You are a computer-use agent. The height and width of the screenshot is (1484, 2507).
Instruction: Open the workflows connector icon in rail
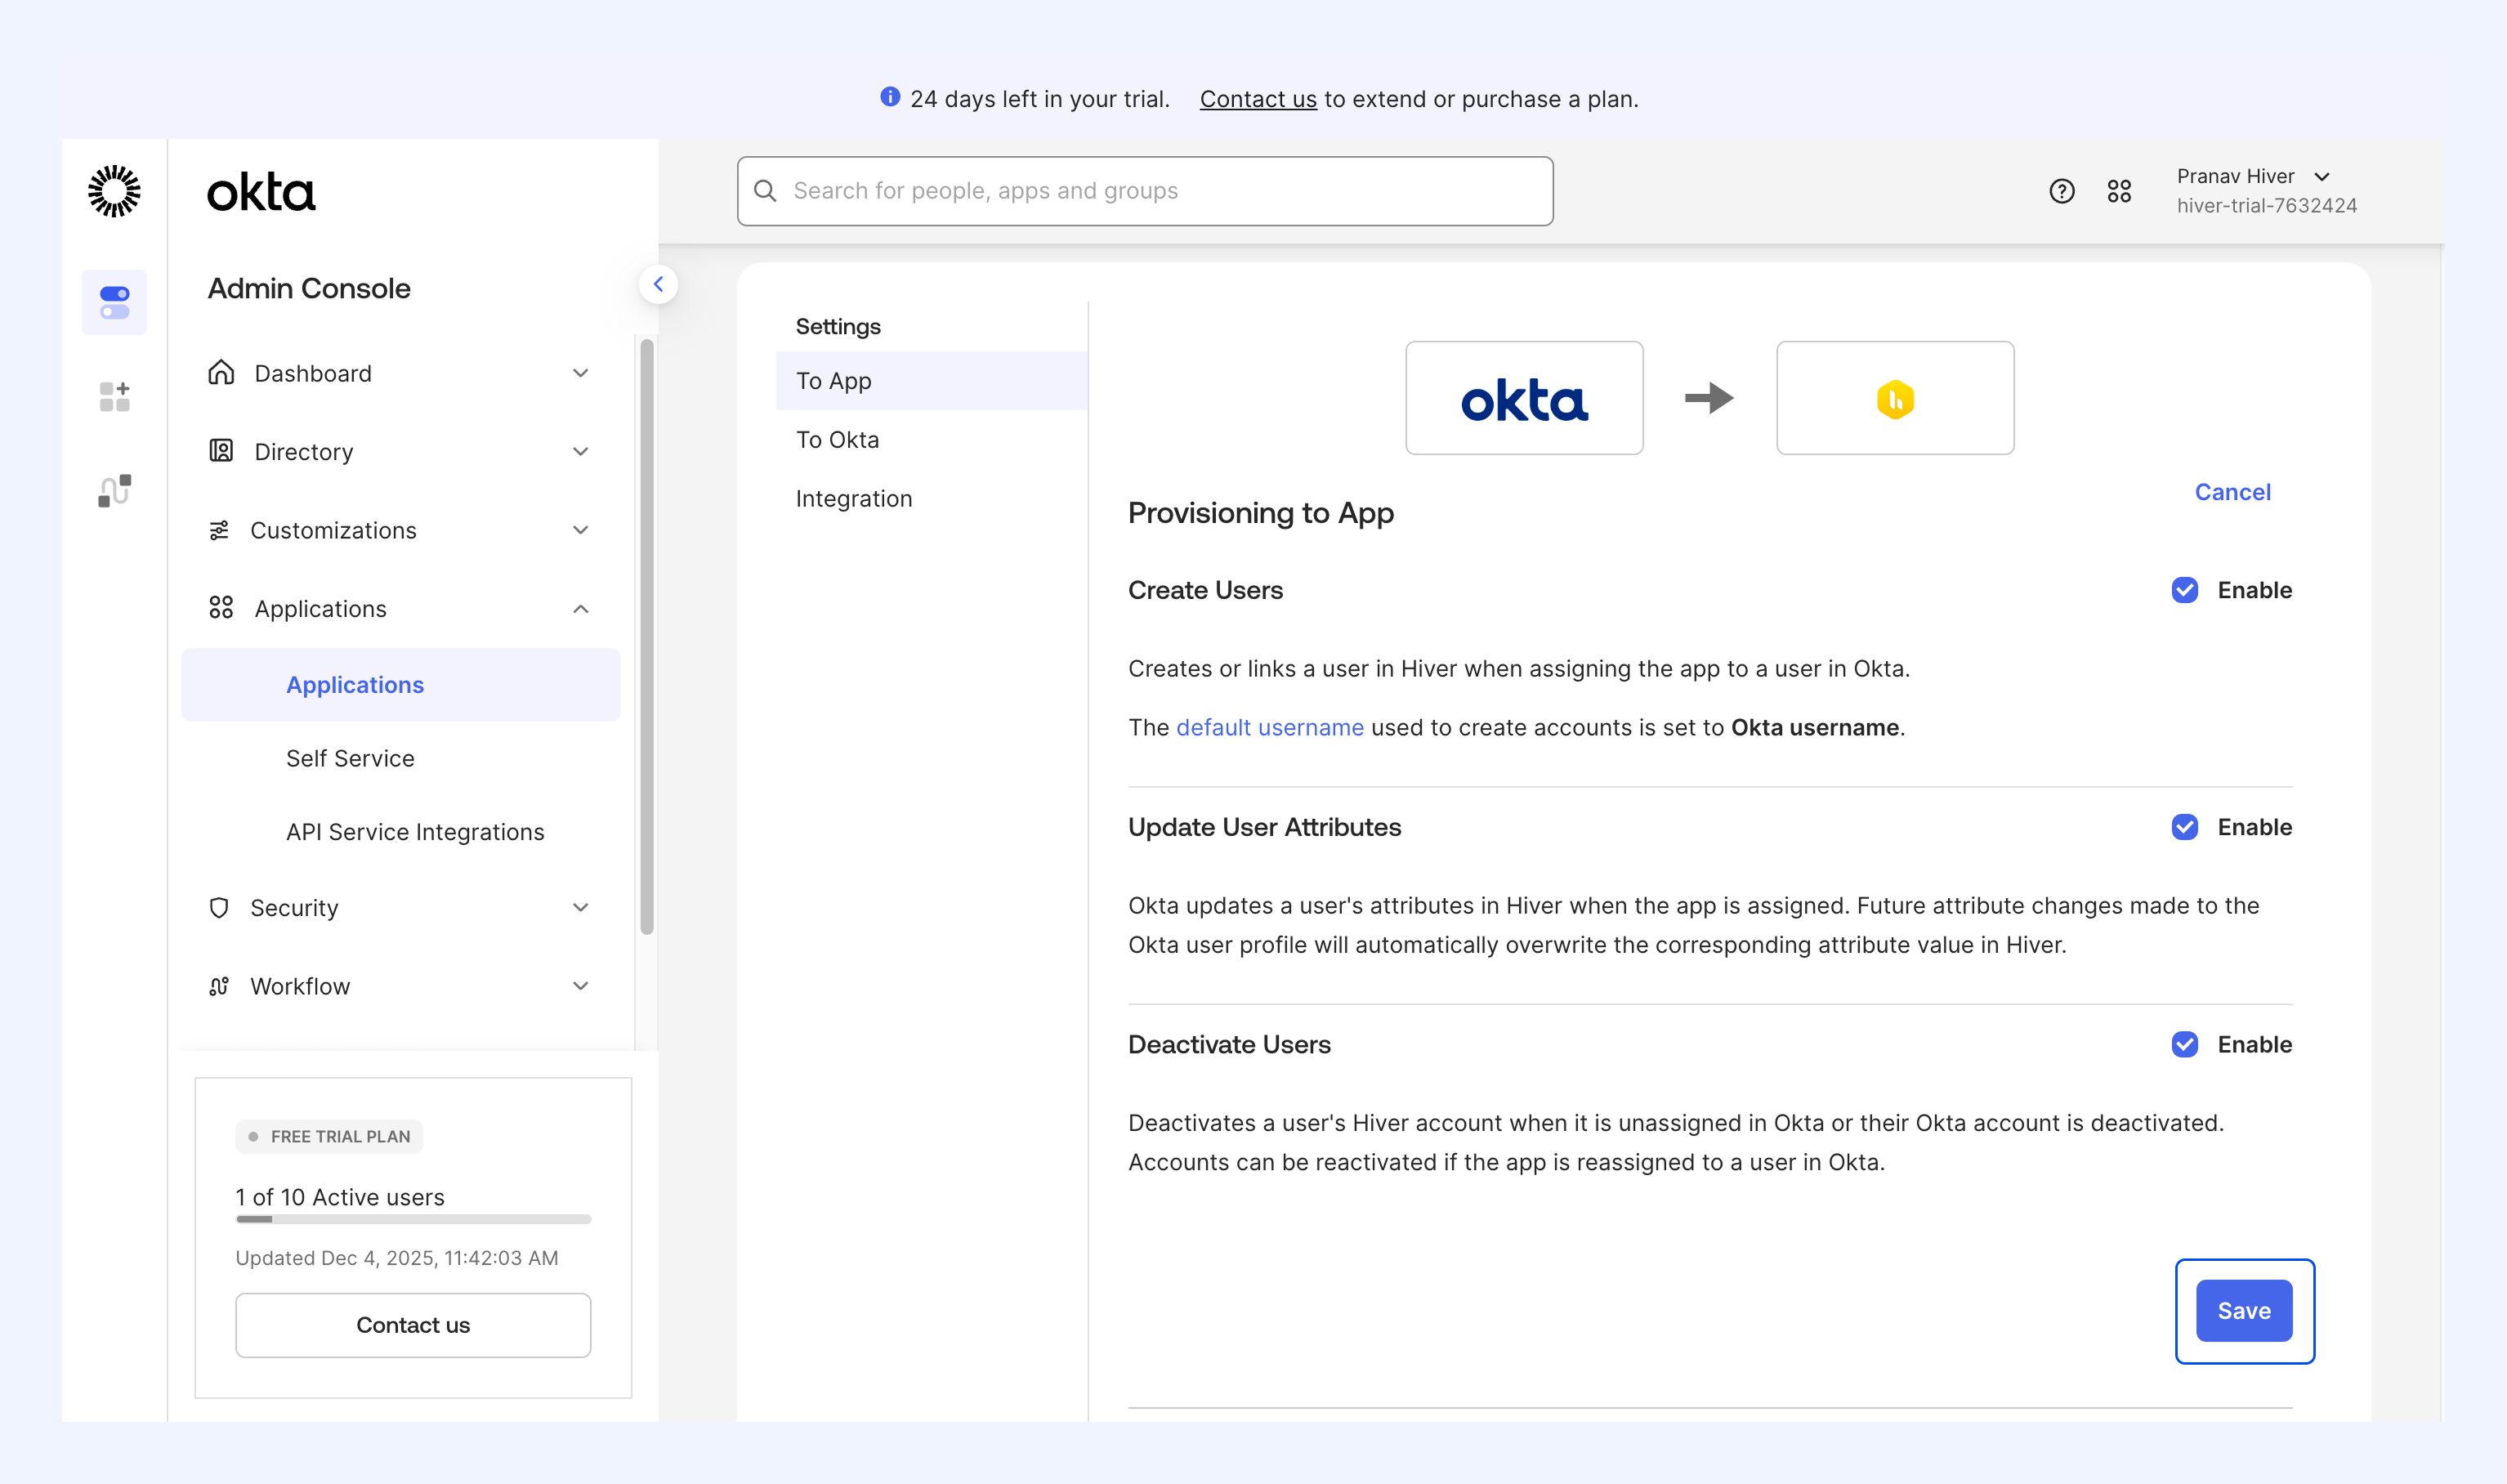(x=114, y=491)
